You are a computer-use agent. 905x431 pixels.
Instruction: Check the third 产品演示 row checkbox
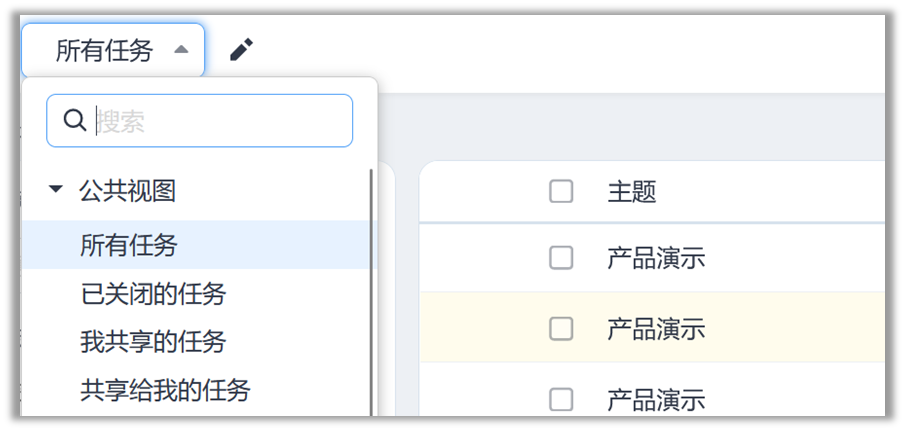pos(561,400)
